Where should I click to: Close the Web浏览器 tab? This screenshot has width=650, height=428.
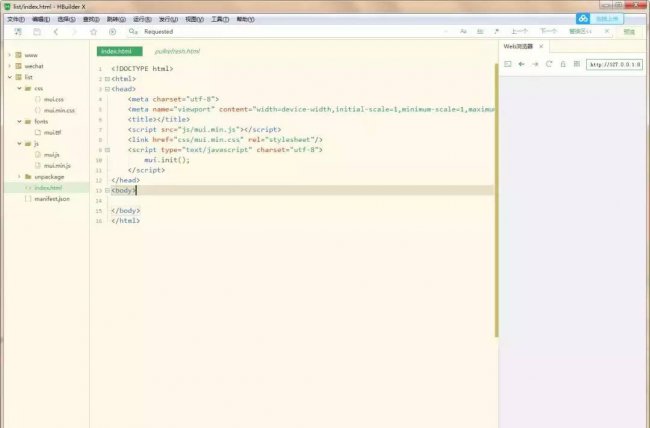coord(541,46)
